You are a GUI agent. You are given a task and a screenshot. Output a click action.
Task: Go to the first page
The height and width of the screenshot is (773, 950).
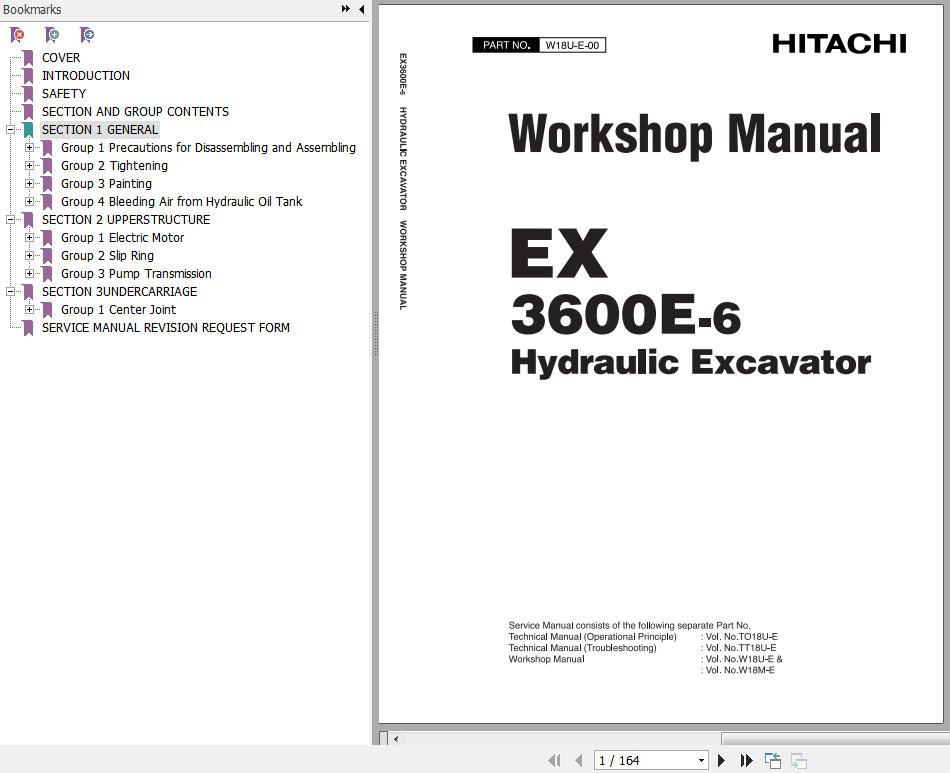[554, 760]
